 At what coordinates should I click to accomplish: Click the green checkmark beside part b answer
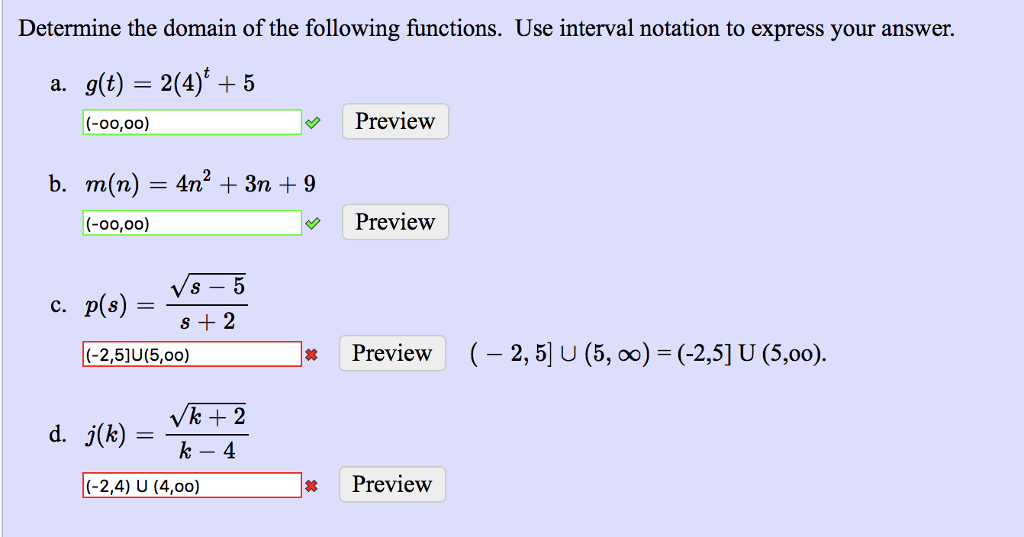pyautogui.click(x=313, y=223)
